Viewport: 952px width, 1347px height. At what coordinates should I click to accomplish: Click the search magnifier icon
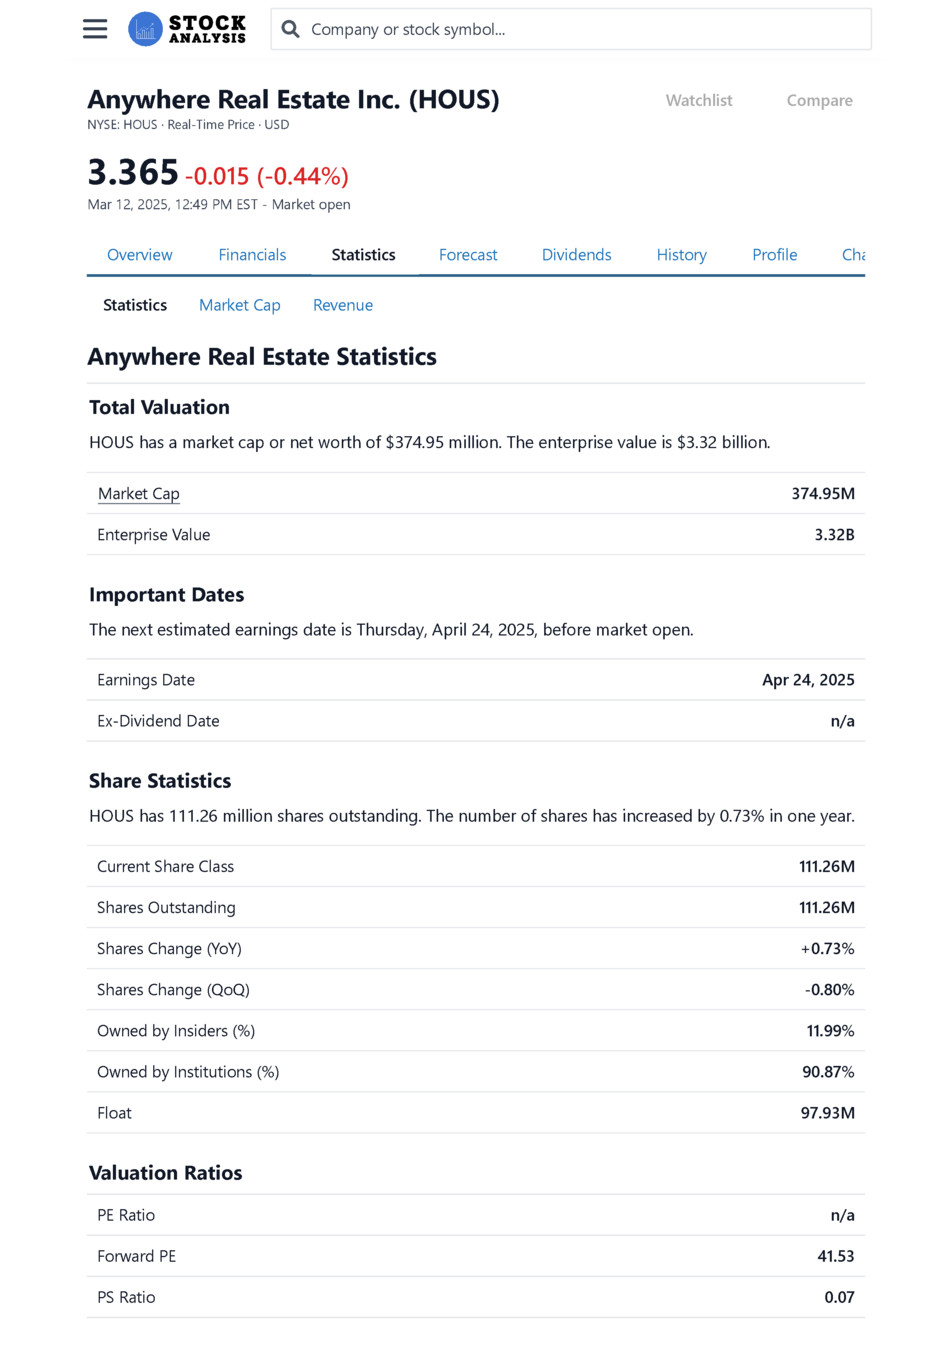tap(291, 29)
